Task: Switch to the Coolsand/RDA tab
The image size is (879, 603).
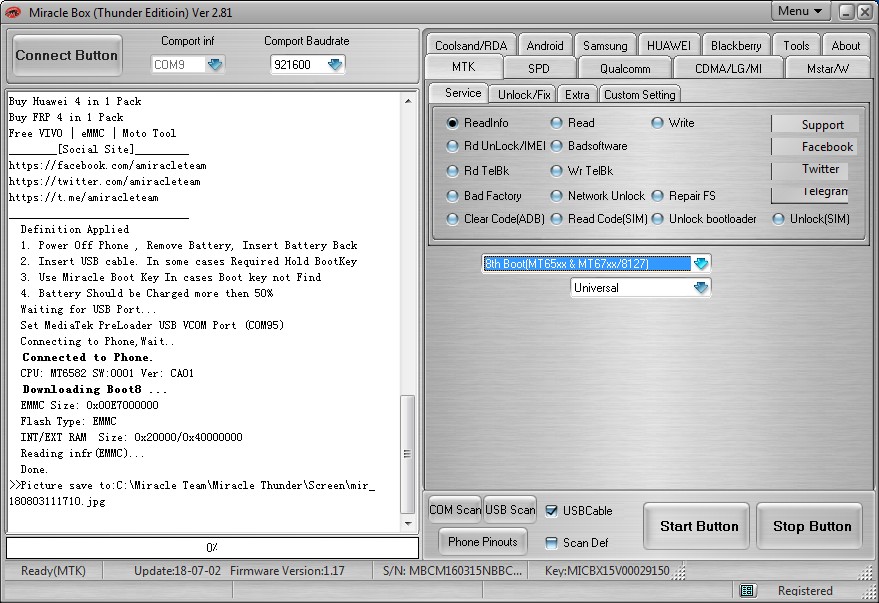Action: coord(471,45)
